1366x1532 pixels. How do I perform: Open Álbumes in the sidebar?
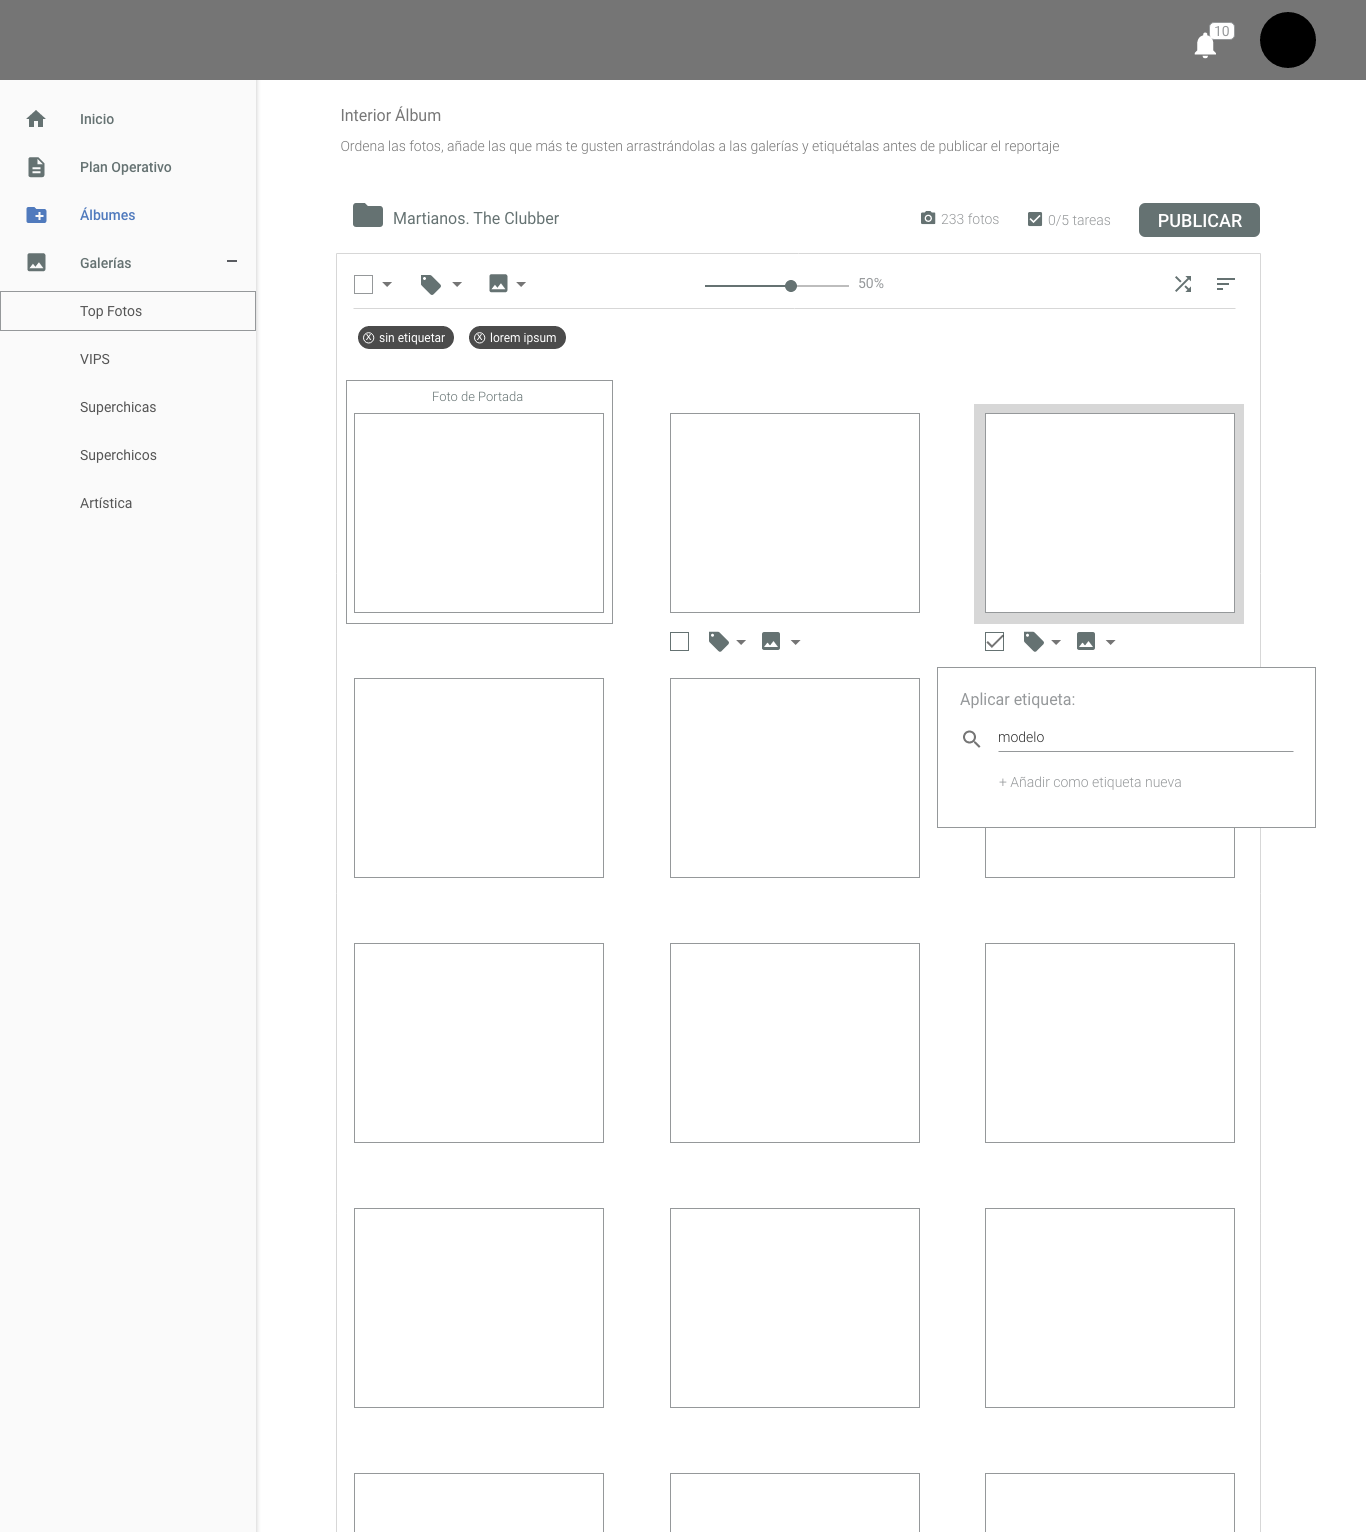point(108,215)
